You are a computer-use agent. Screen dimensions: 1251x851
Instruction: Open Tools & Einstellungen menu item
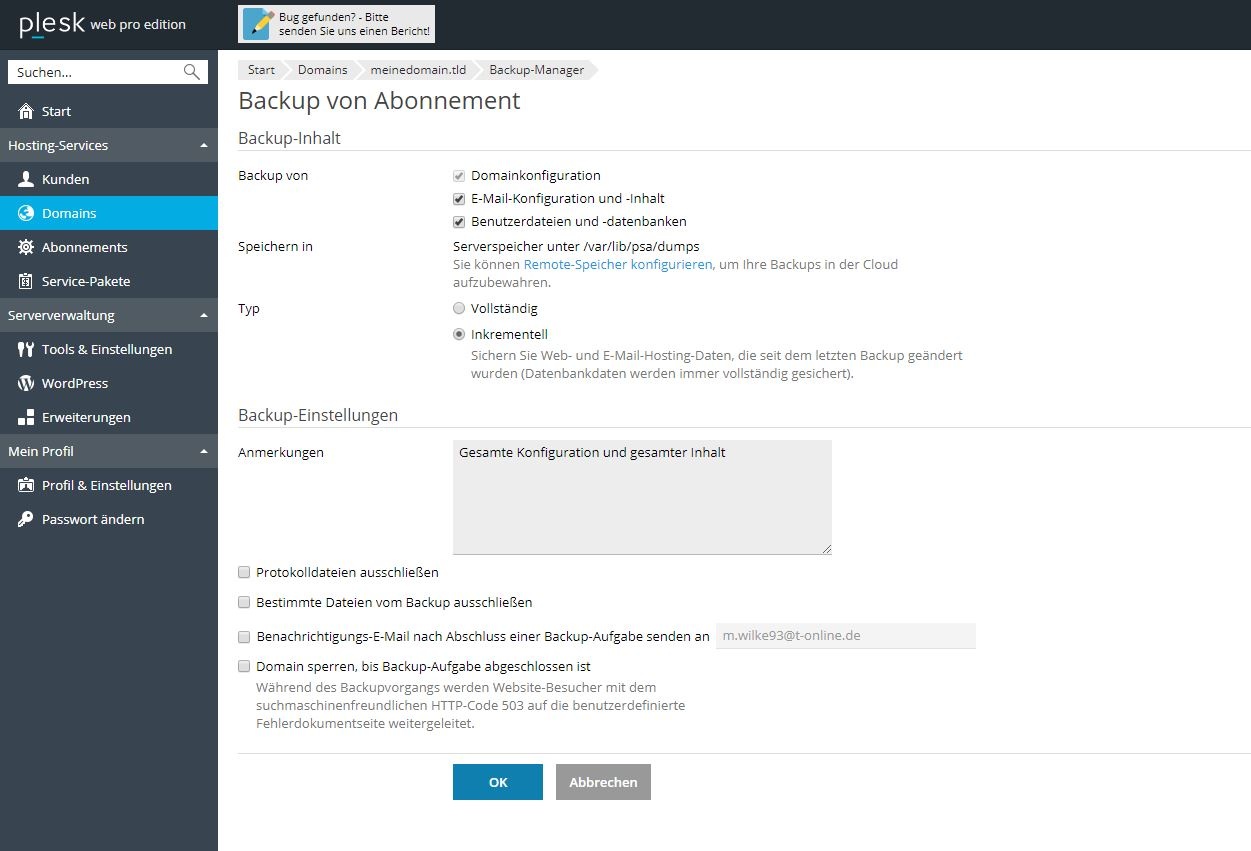point(109,349)
